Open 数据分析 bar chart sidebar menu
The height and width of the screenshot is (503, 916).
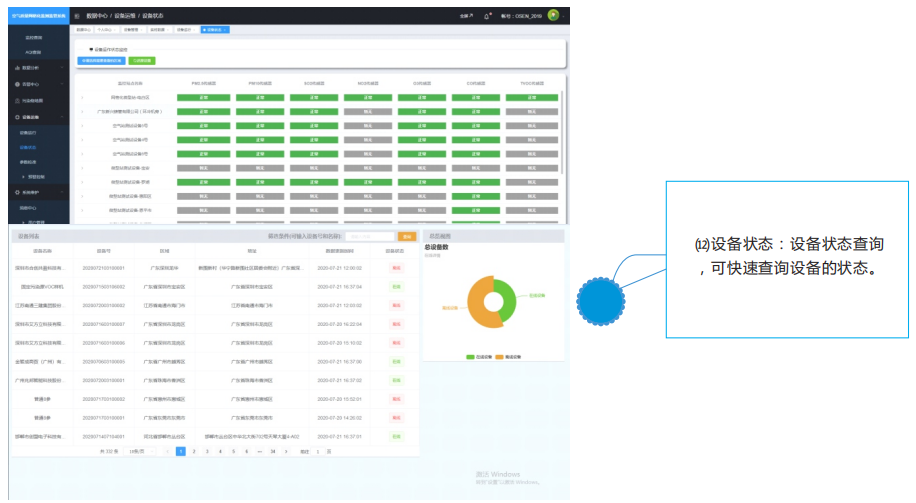tap(28, 67)
